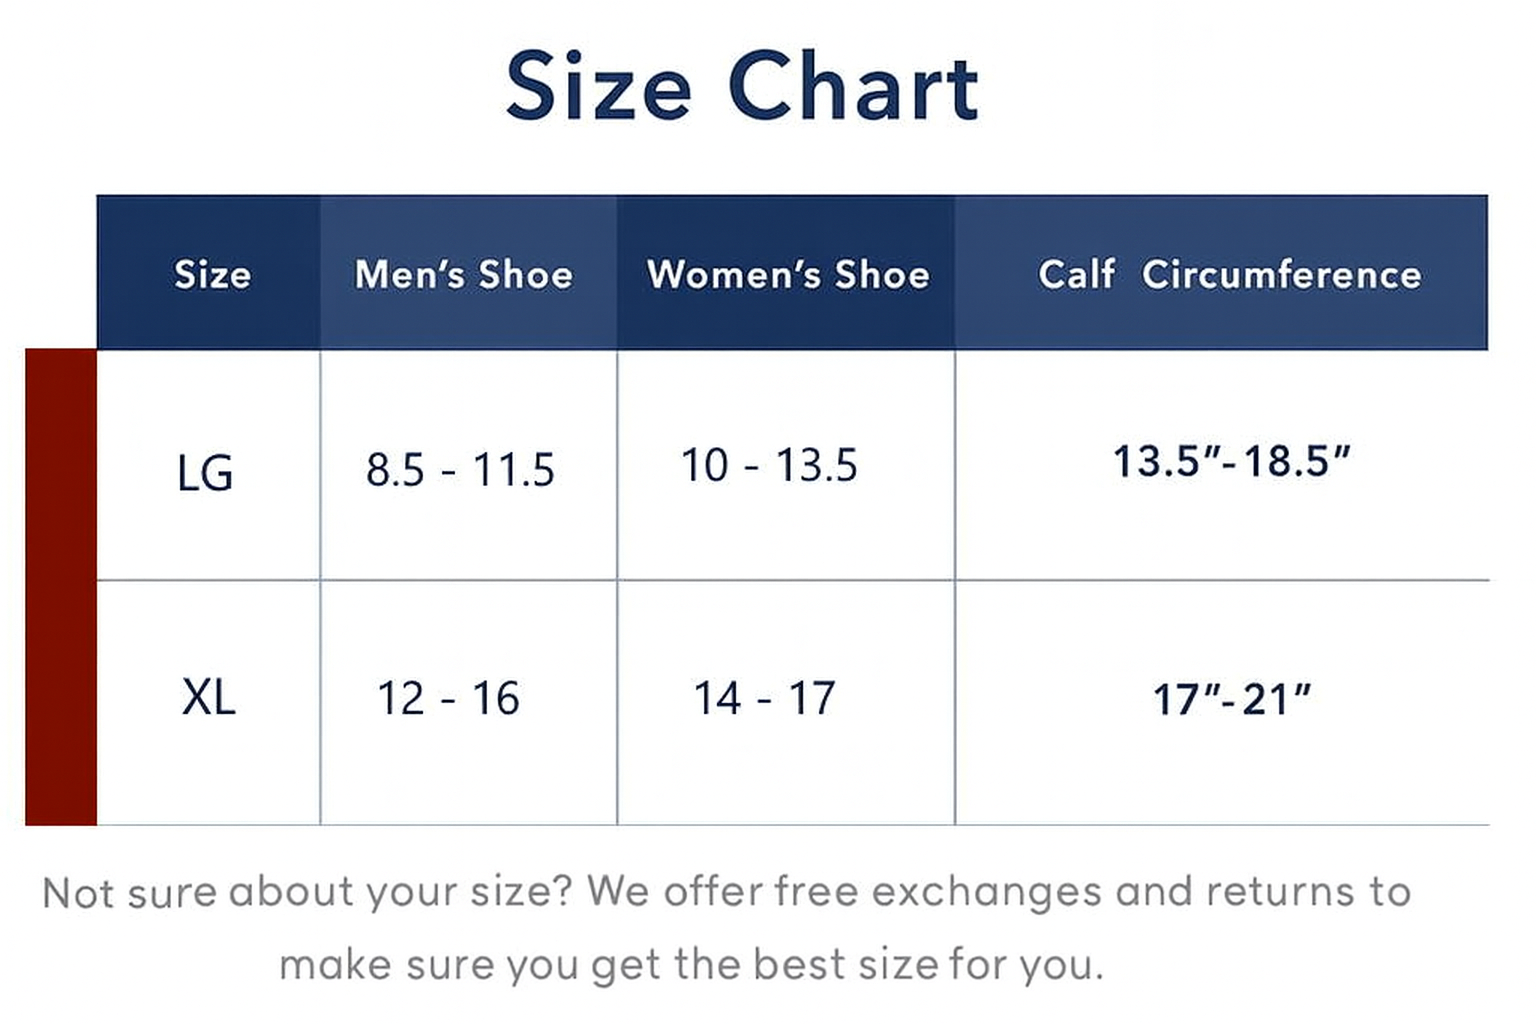Click the 13.5"-18.5" calf circumference value

1231,462
